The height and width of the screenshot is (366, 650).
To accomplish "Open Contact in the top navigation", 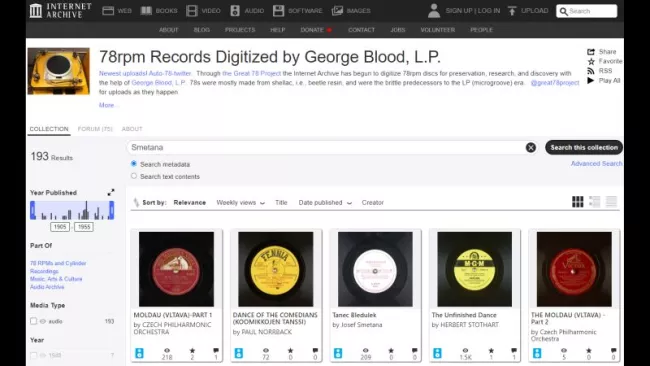I will (x=361, y=30).
